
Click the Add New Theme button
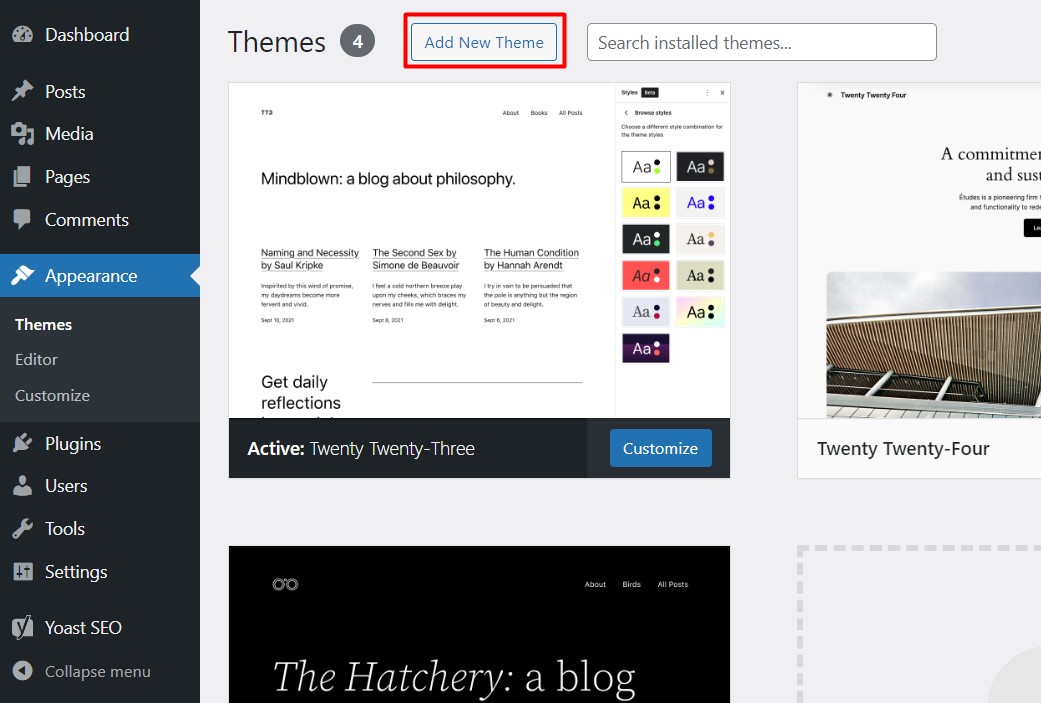[484, 42]
